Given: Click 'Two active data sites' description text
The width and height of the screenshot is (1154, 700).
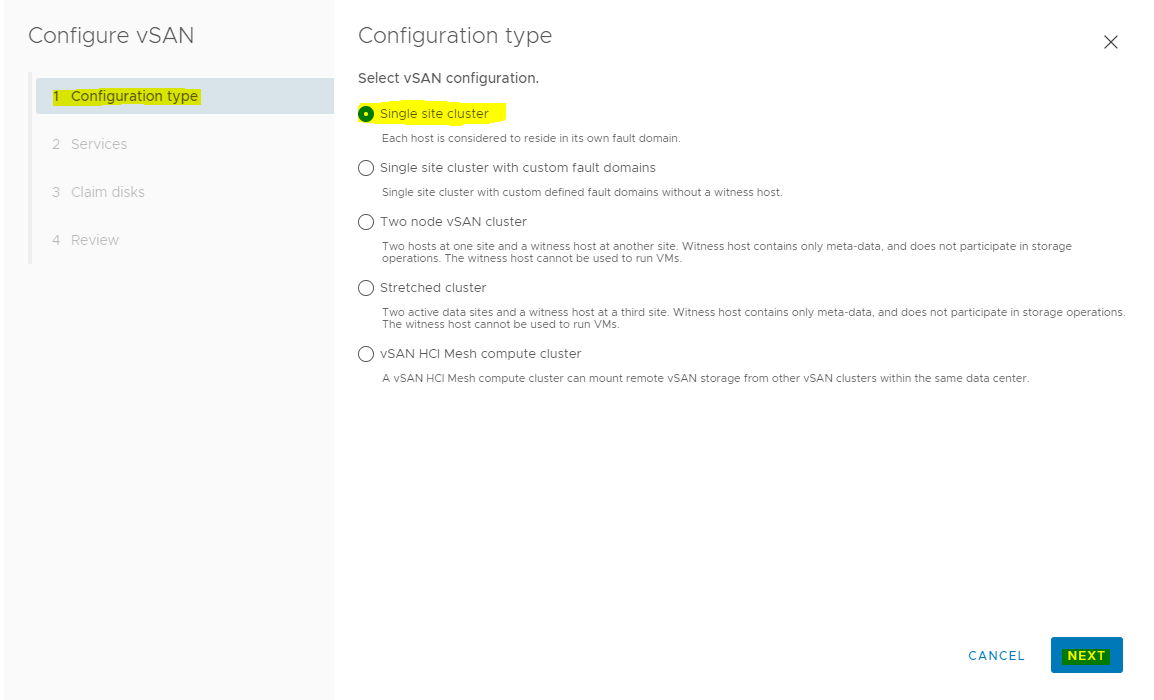Looking at the screenshot, I should [754, 318].
